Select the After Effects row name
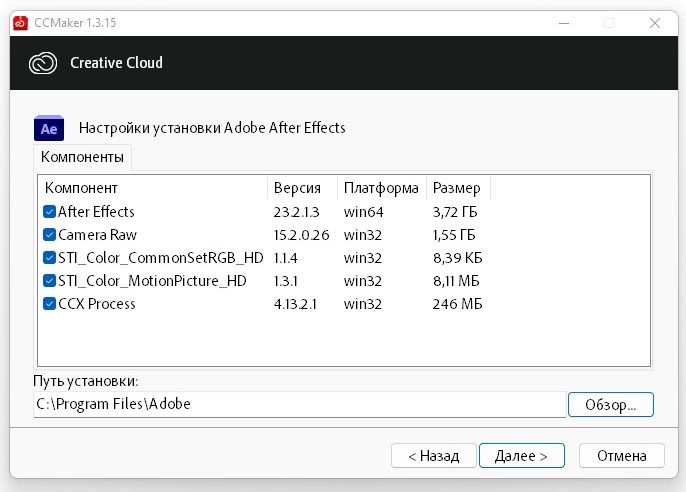The image size is (686, 492). (96, 212)
